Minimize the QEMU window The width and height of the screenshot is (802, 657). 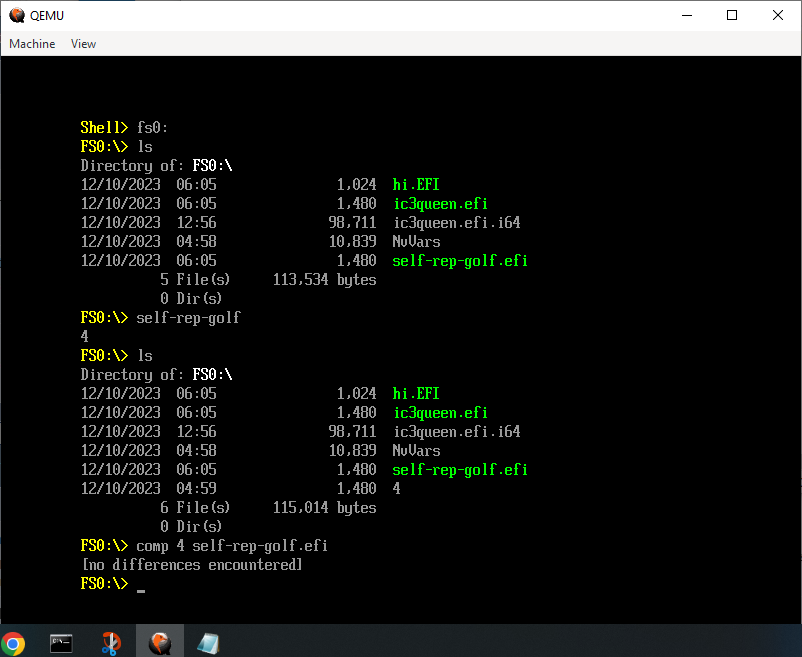686,15
